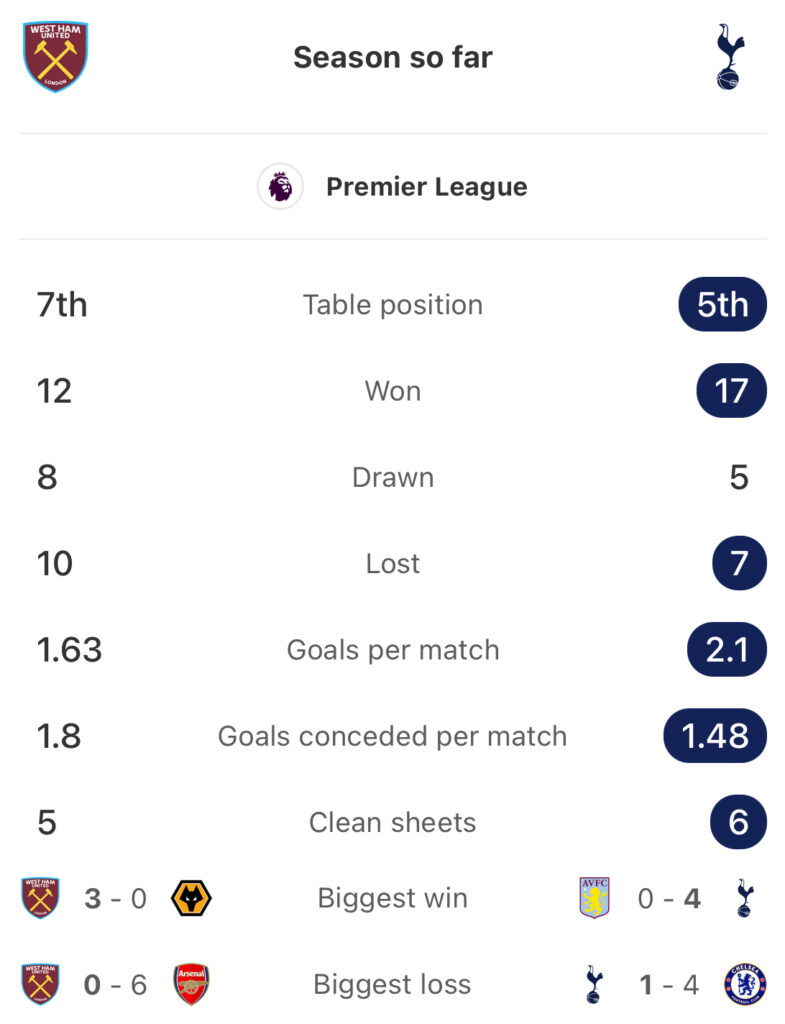Open the 3 - 0 West Ham win result

(x=116, y=898)
